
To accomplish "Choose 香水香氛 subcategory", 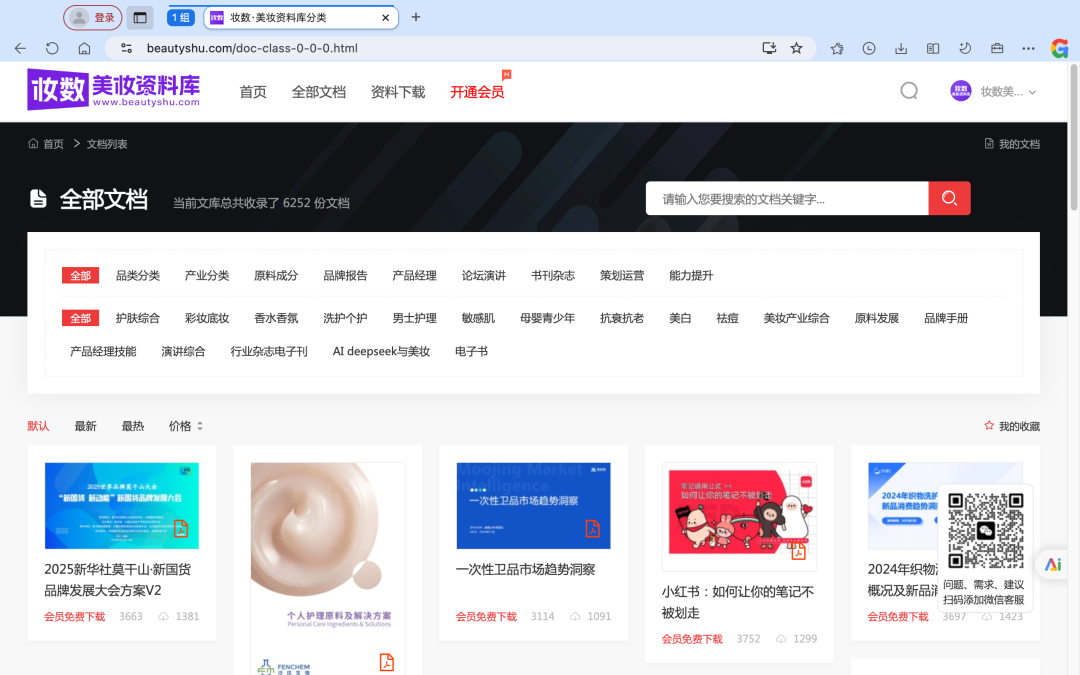I will coord(276,318).
